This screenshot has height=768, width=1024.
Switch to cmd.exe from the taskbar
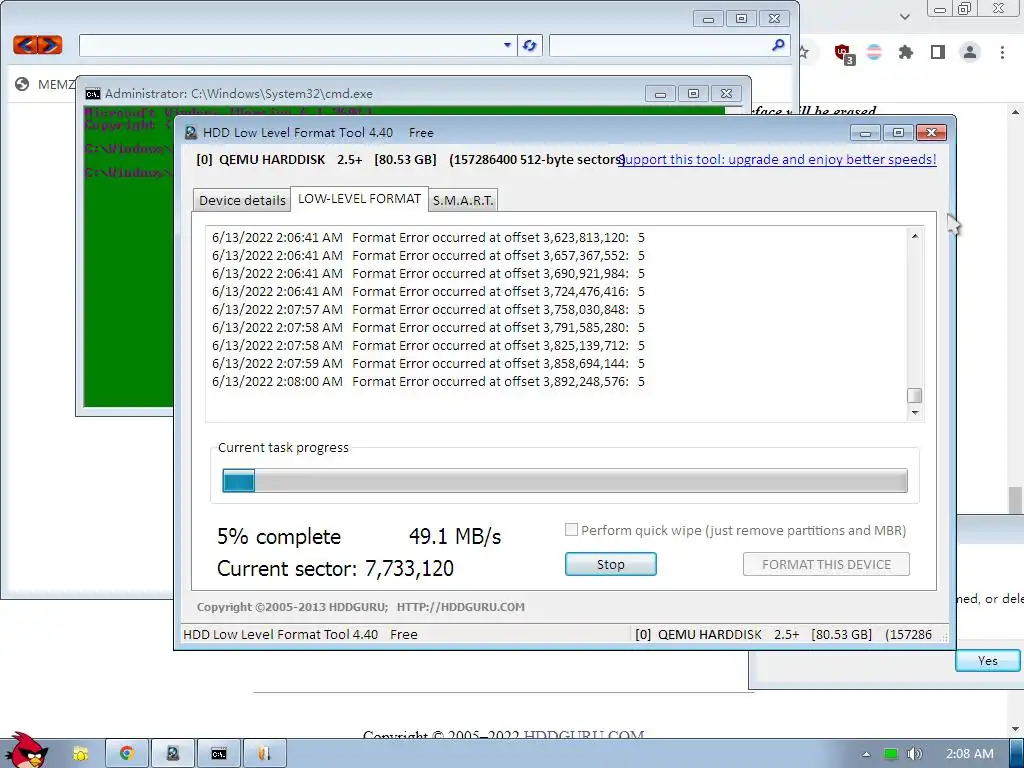pos(219,754)
